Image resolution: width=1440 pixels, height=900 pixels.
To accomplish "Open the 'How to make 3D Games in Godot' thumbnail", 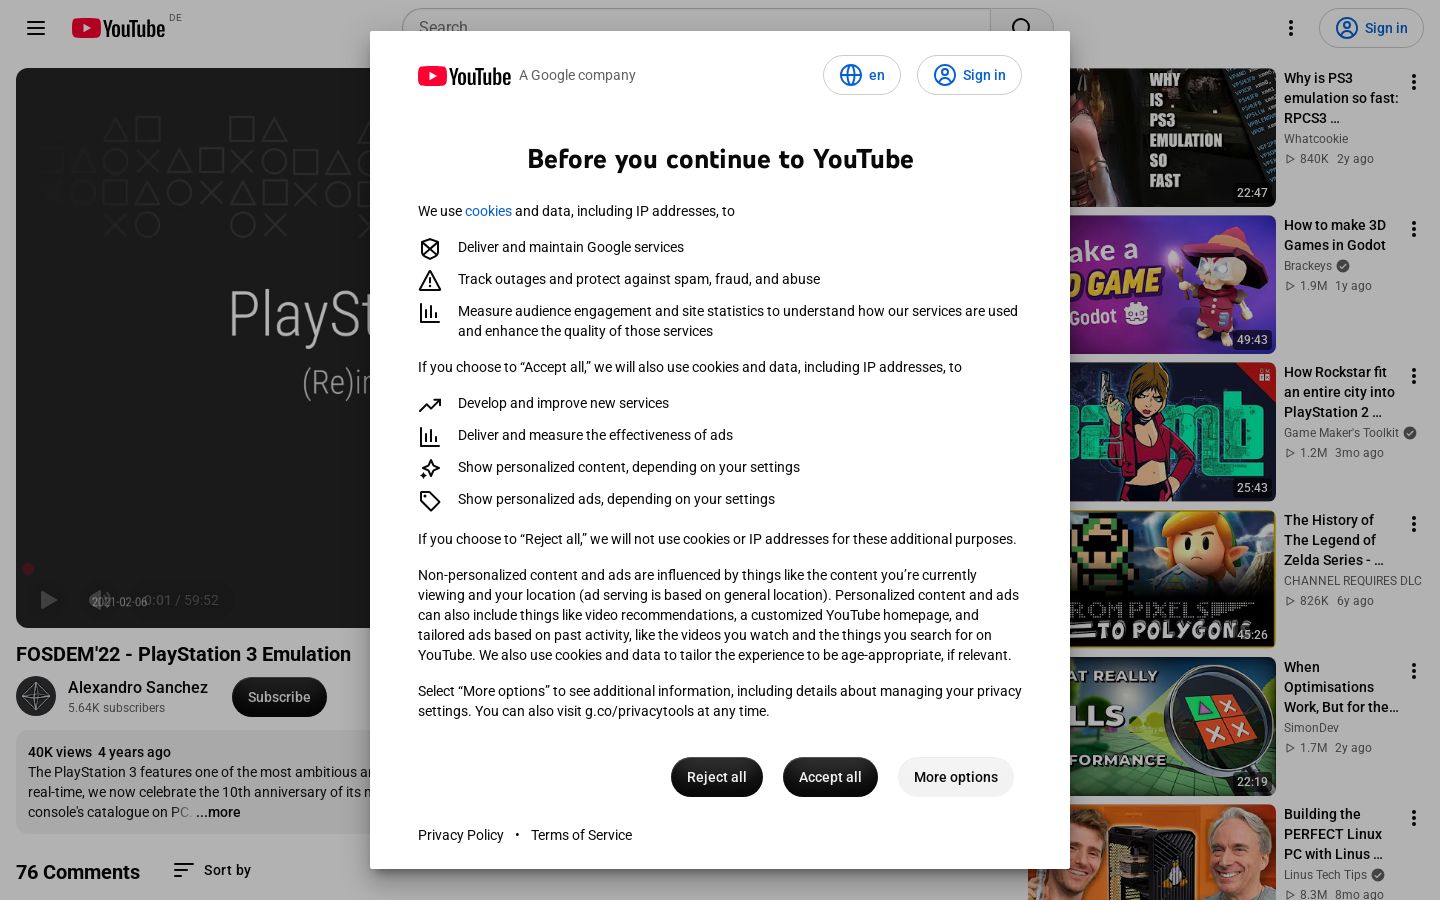I will 1172,284.
